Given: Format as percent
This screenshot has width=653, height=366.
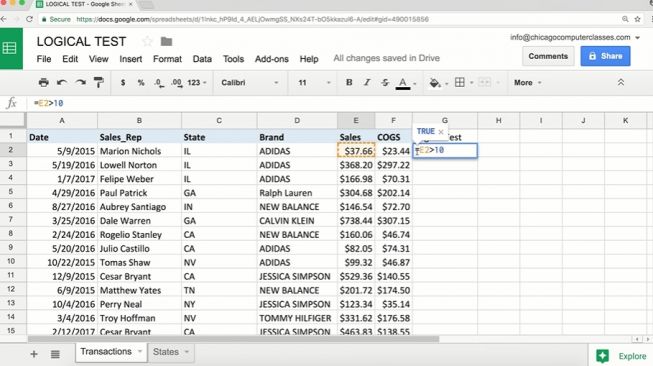Looking at the screenshot, I should (x=141, y=82).
